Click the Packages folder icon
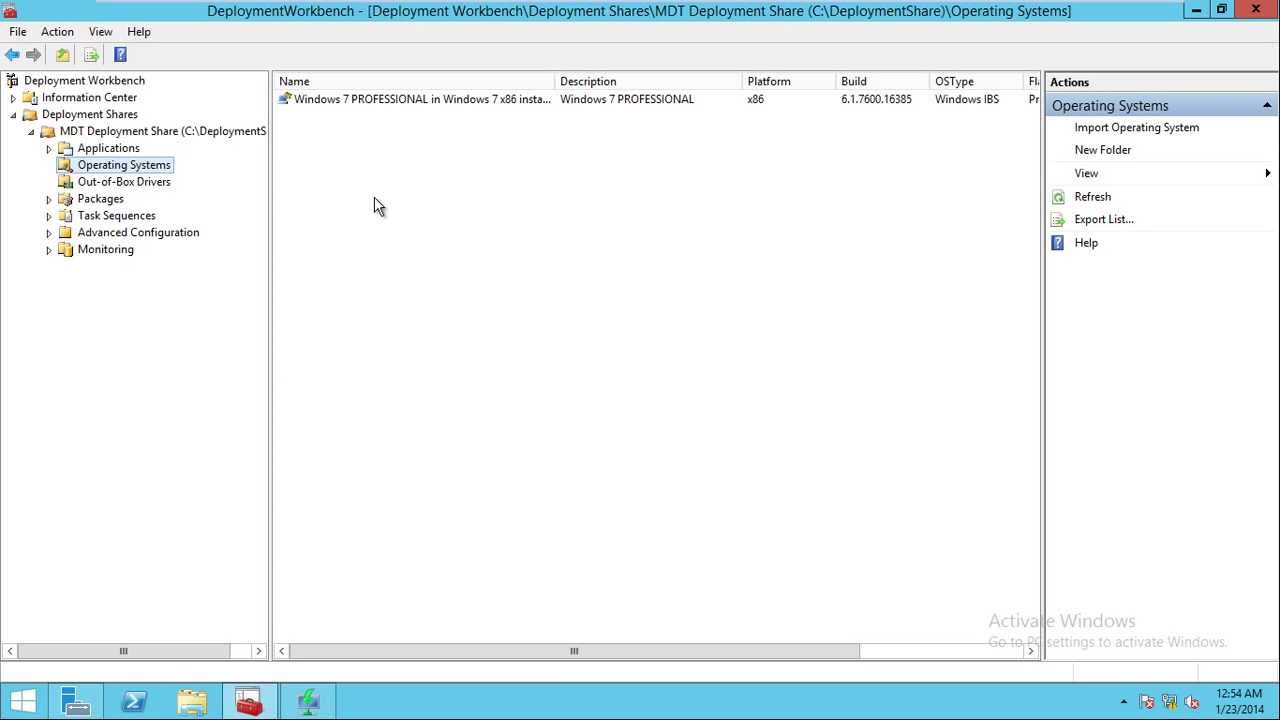This screenshot has width=1280, height=720. coord(66,199)
